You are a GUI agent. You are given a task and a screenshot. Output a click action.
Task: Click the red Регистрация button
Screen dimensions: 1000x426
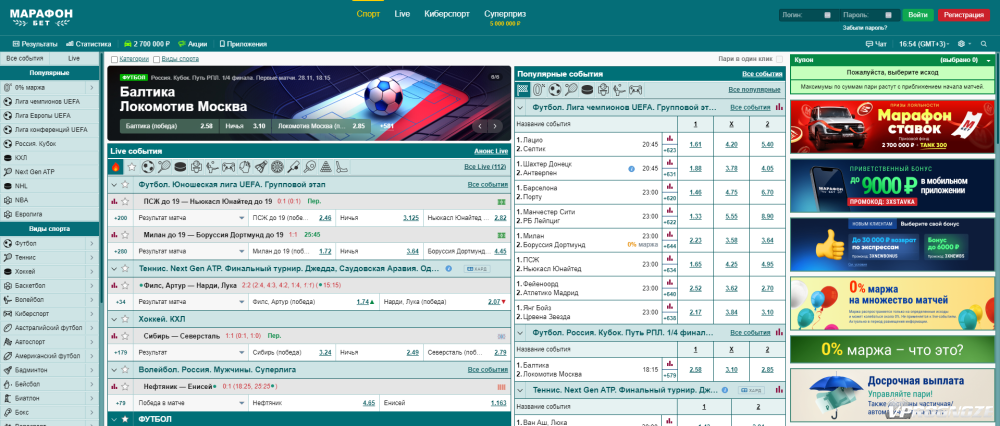point(964,15)
